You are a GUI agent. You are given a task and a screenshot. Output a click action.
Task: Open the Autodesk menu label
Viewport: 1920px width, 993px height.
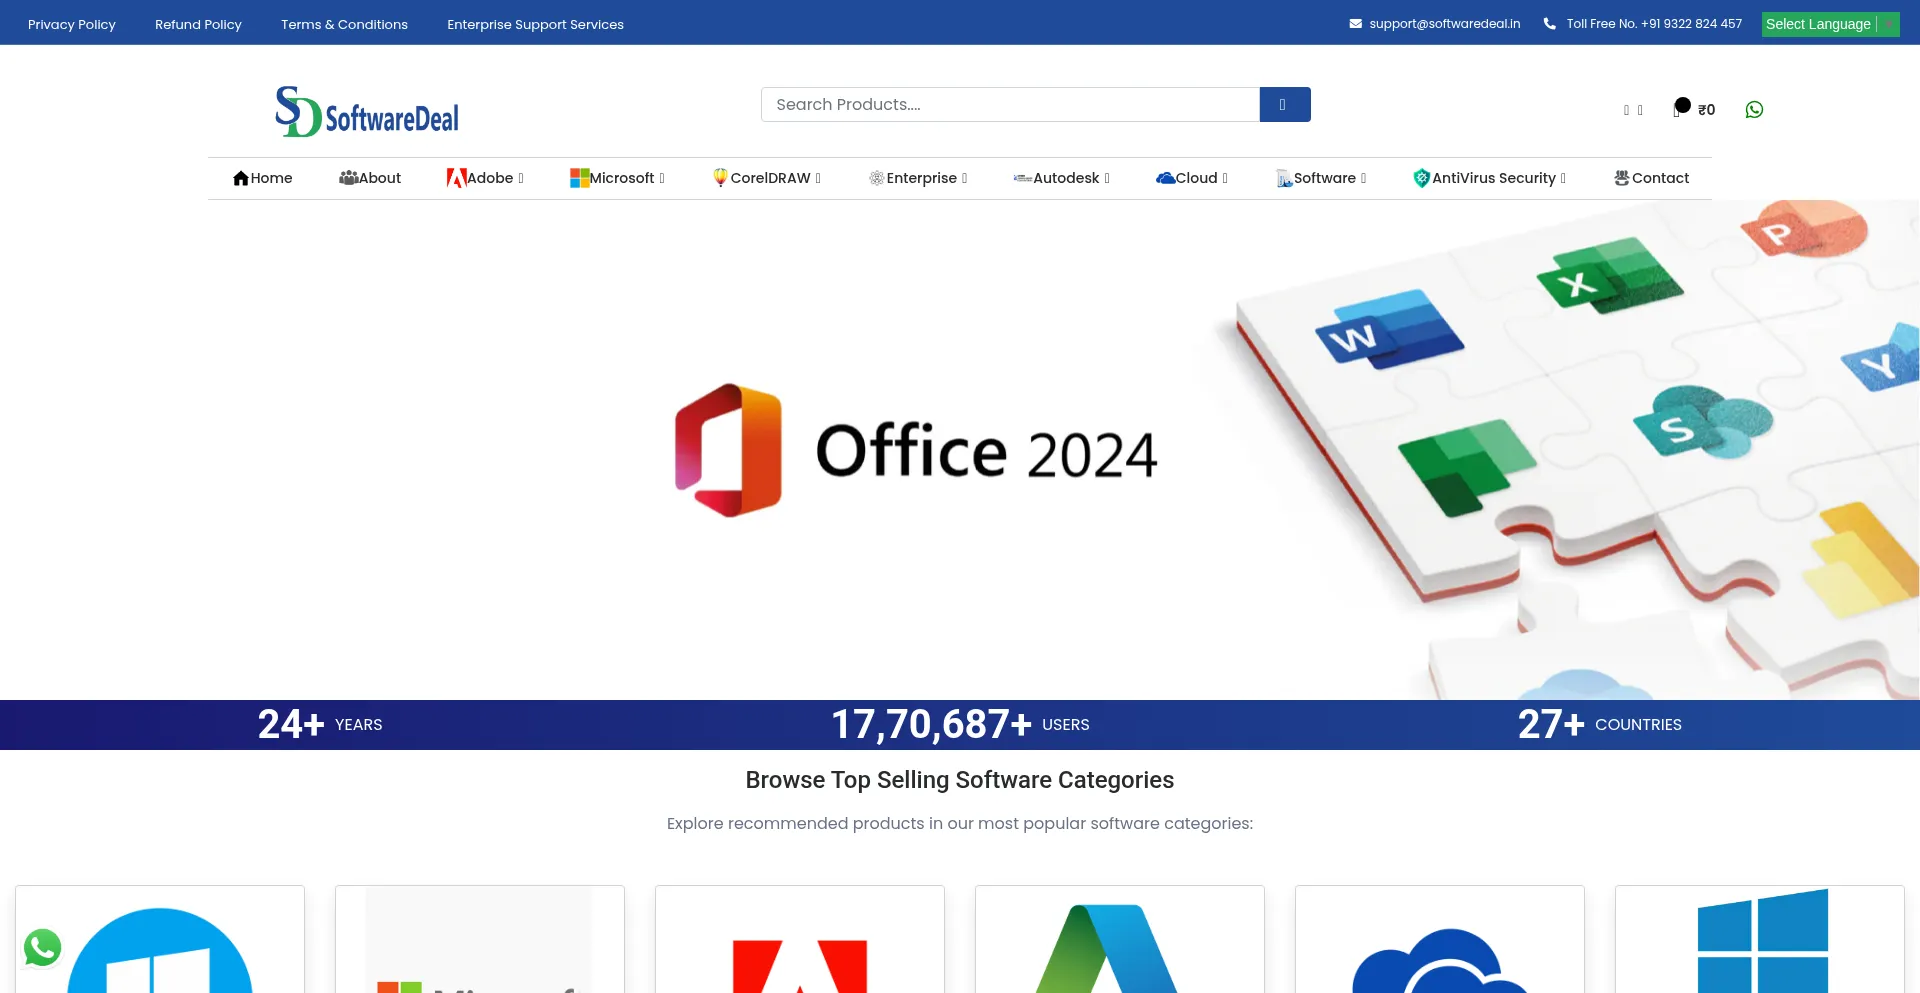coord(1066,178)
